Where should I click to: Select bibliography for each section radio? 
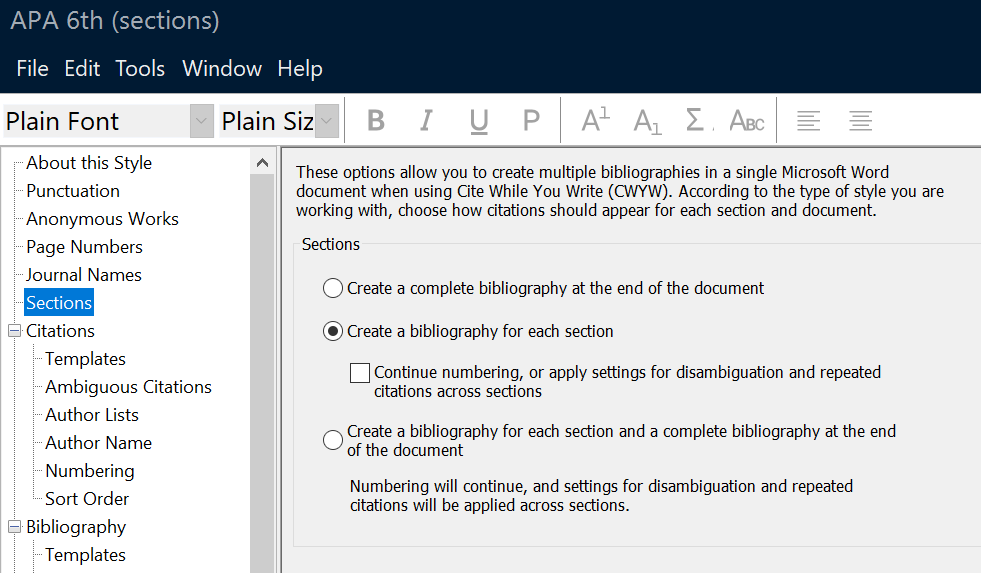(x=333, y=331)
